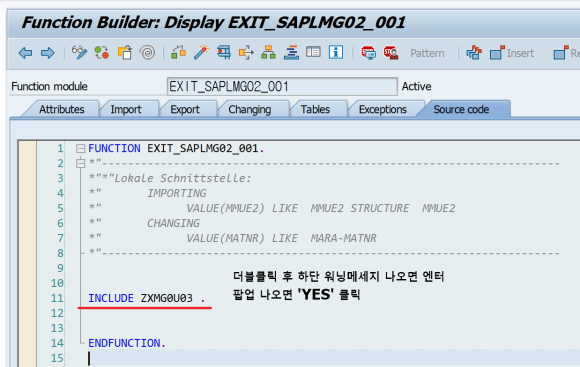Viewport: 580px width, 367px height.
Task: Click the Full Screen toggle icon
Action: pos(313,52)
